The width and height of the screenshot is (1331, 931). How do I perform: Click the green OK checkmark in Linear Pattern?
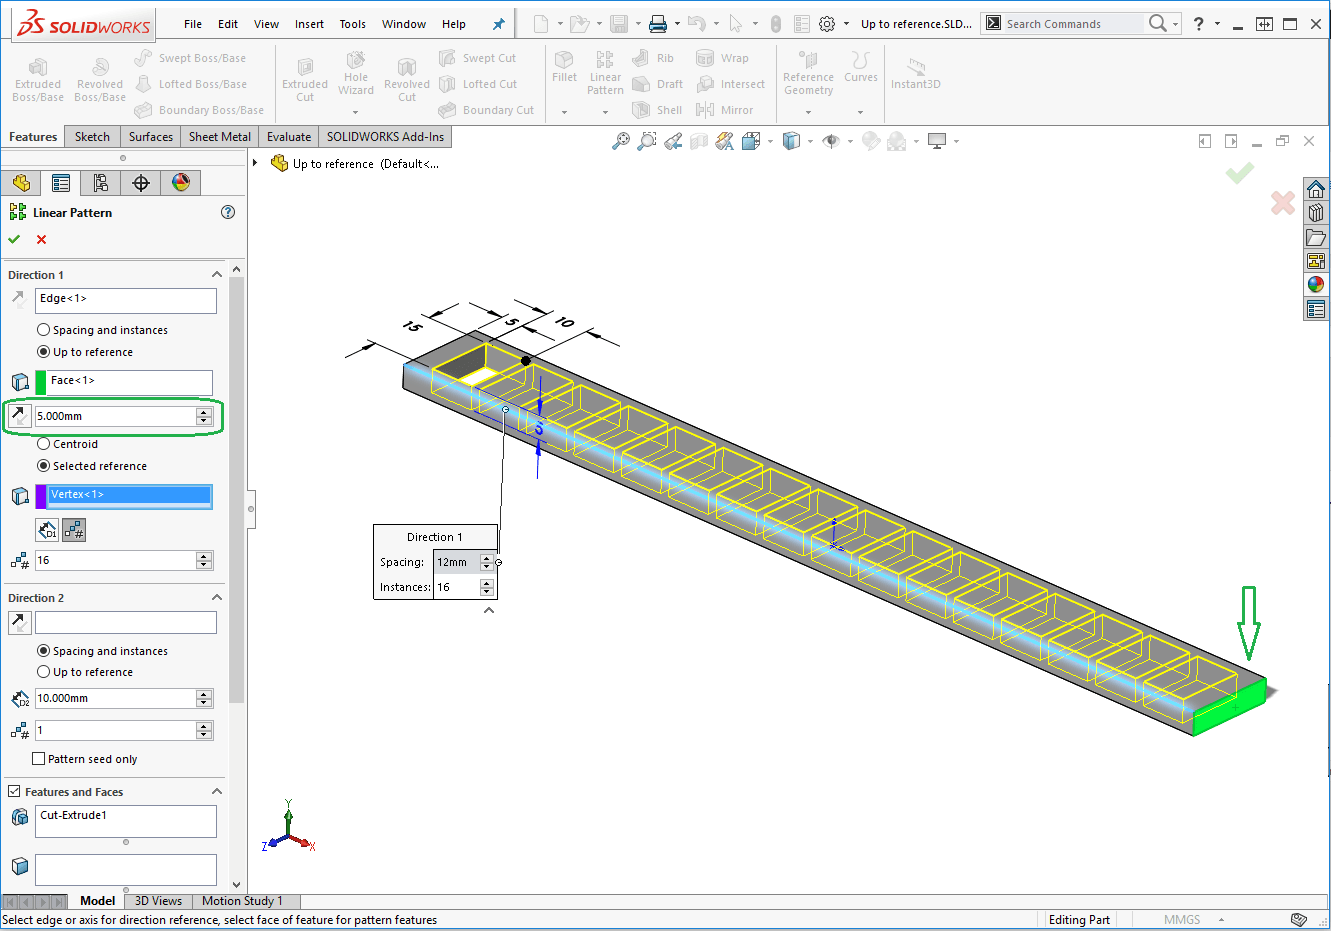point(14,239)
